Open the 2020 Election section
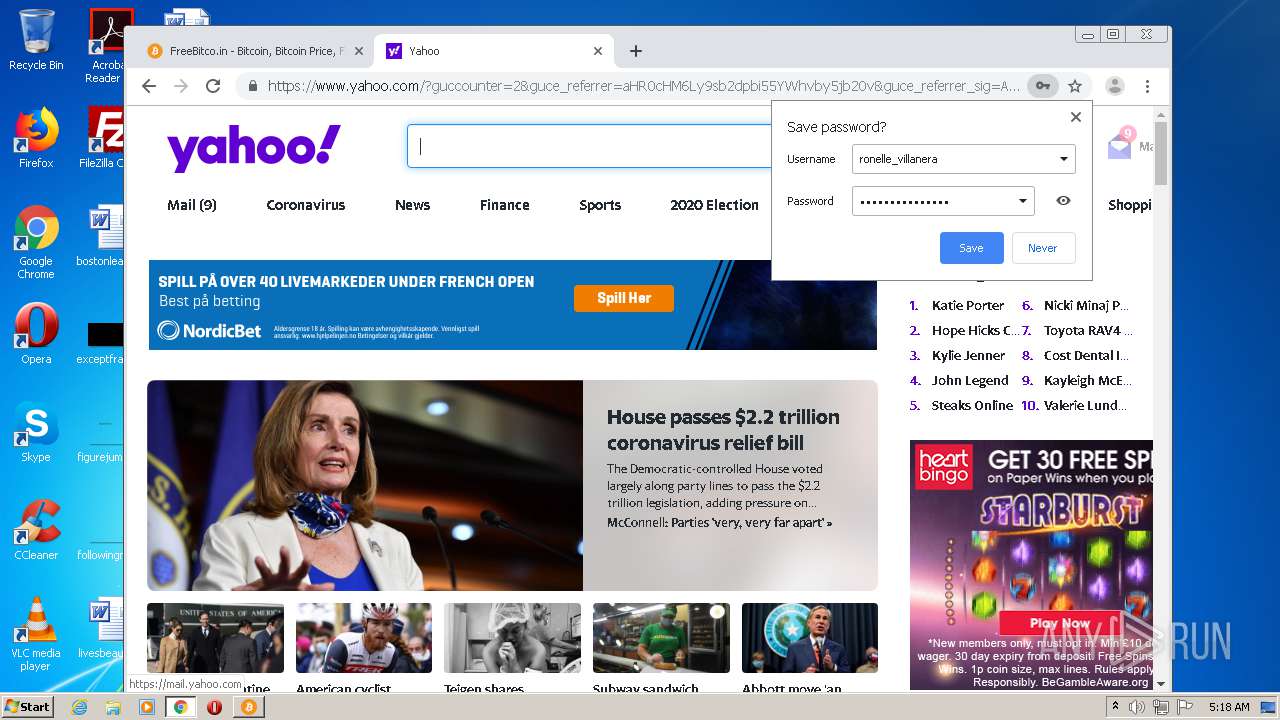Screen dimensions: 1280x720 click(714, 205)
